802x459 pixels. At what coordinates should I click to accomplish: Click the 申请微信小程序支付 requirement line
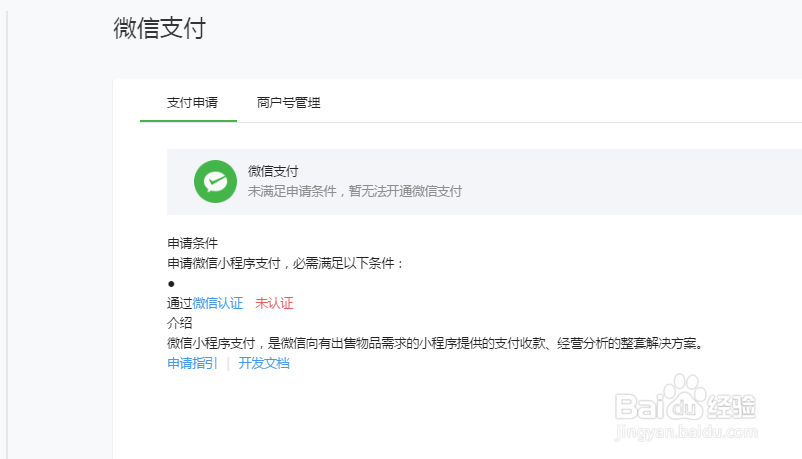point(285,264)
